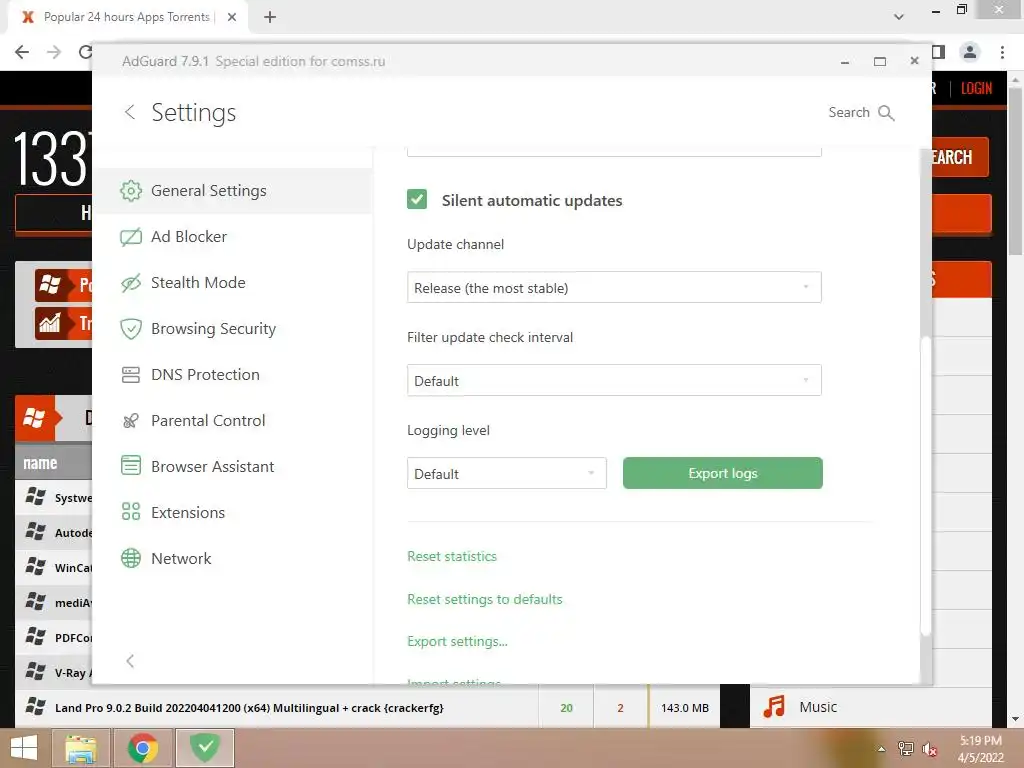Click Land Pro 9.0.2 torrent row title
1024x768 pixels.
(249, 708)
